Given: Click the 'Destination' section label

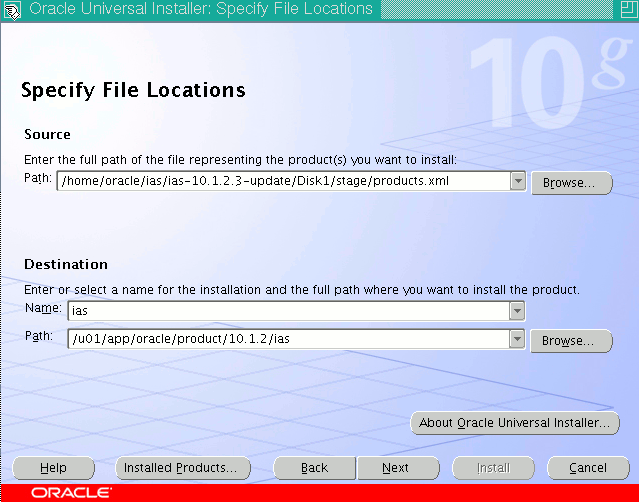Looking at the screenshot, I should click(66, 264).
